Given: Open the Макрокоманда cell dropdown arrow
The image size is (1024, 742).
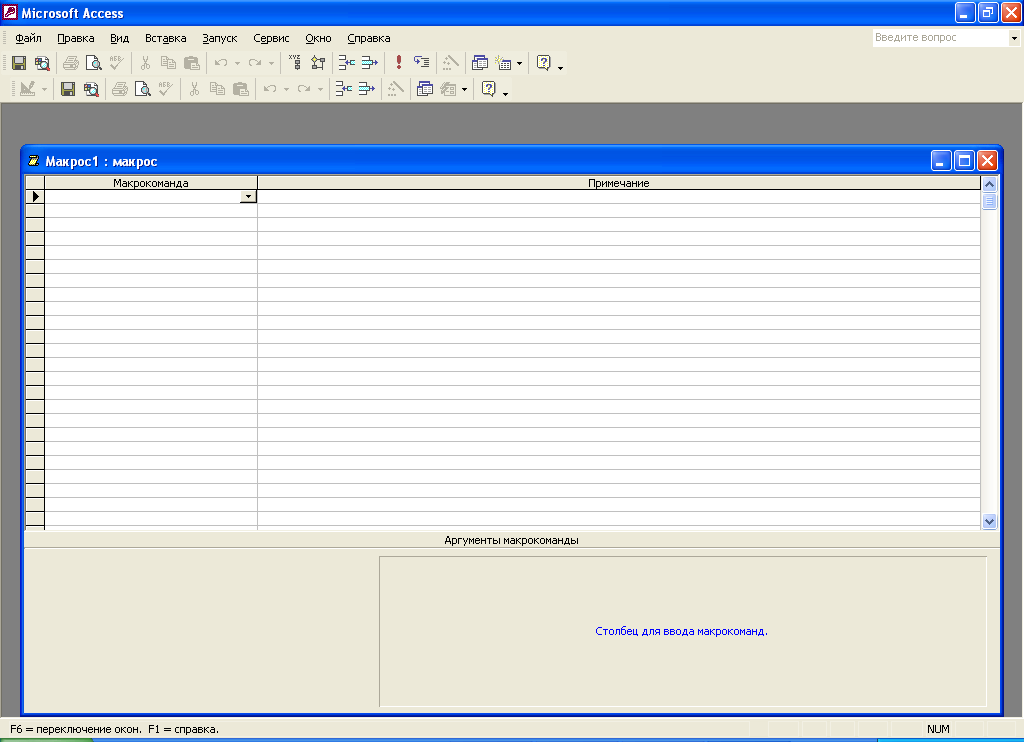Looking at the screenshot, I should (248, 197).
